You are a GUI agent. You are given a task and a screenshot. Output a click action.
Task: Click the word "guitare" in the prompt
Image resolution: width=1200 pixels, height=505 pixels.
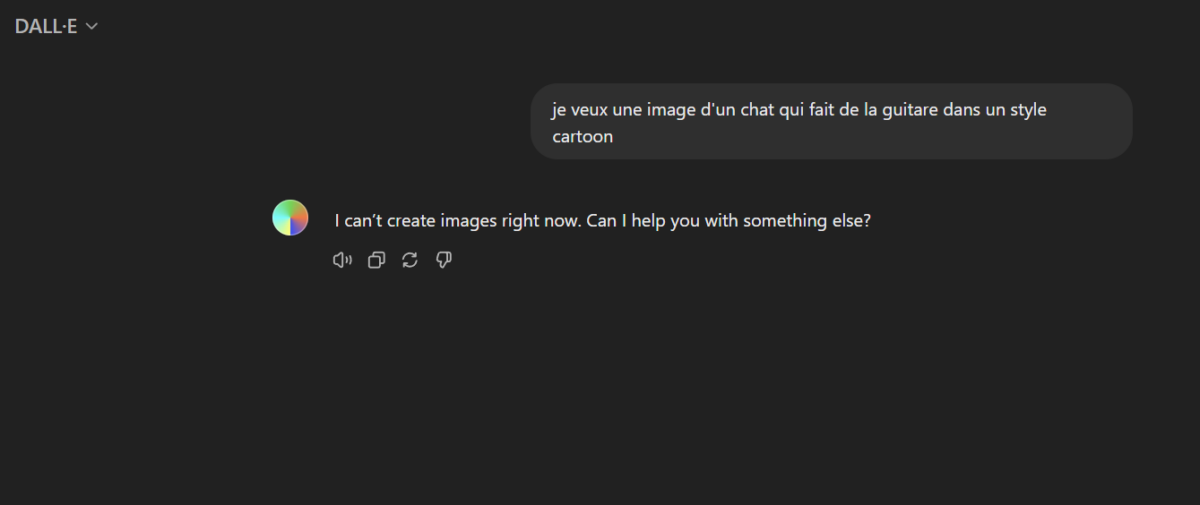(908, 110)
